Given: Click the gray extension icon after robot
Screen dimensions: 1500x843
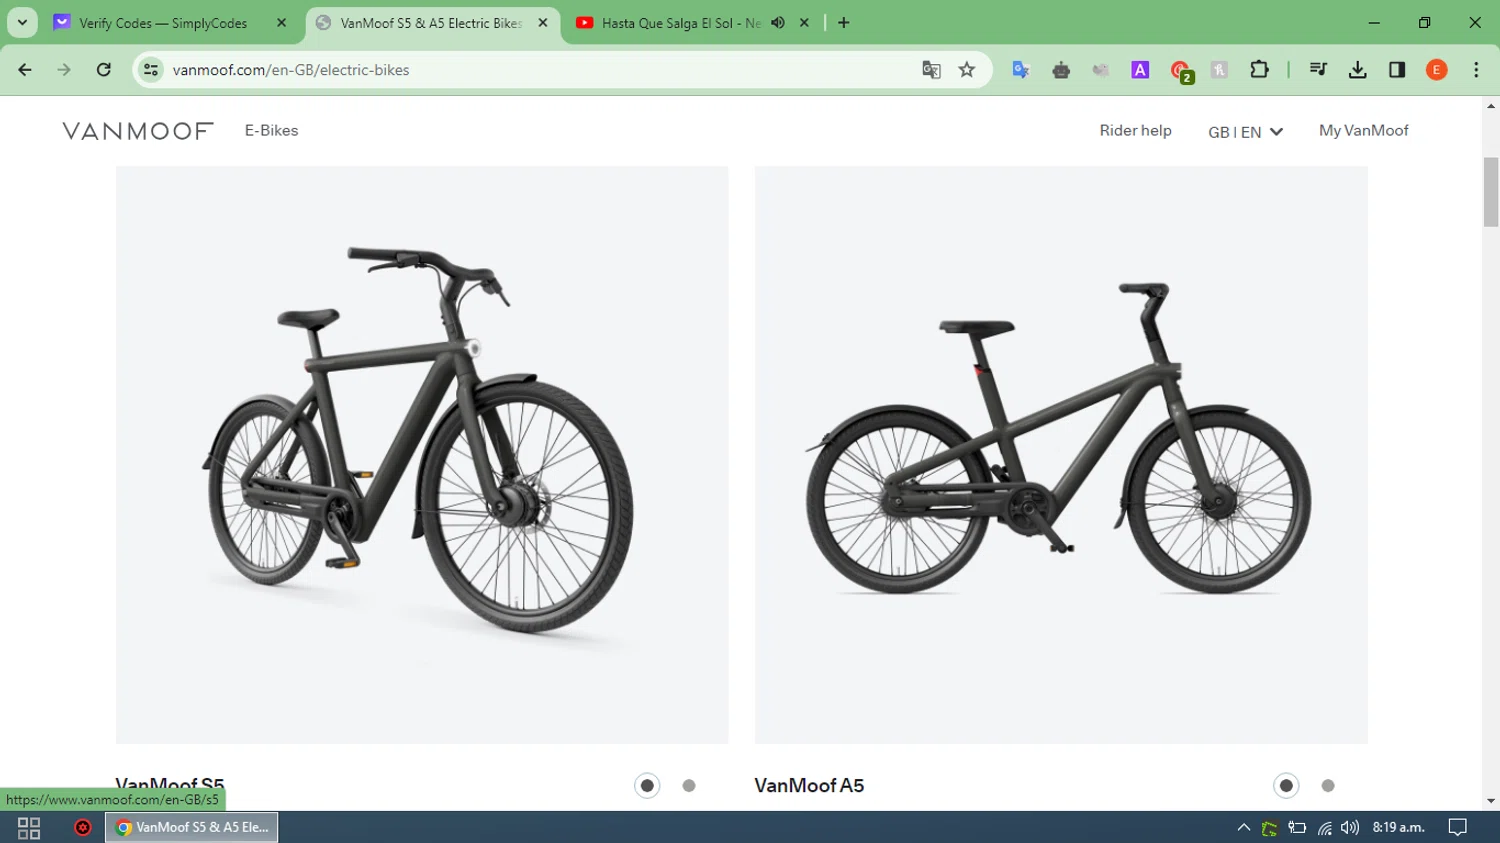Looking at the screenshot, I should coord(1101,70).
